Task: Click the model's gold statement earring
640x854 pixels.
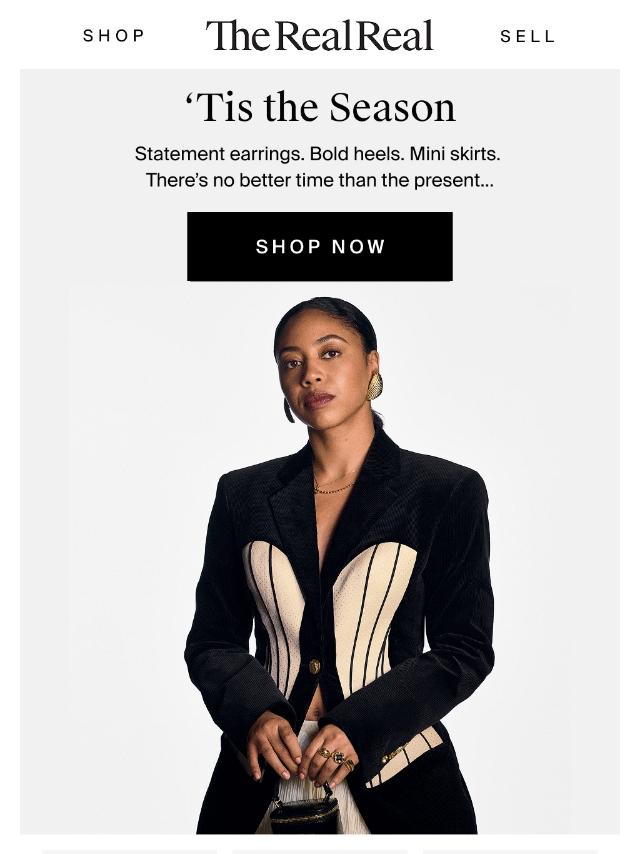Action: pos(375,386)
